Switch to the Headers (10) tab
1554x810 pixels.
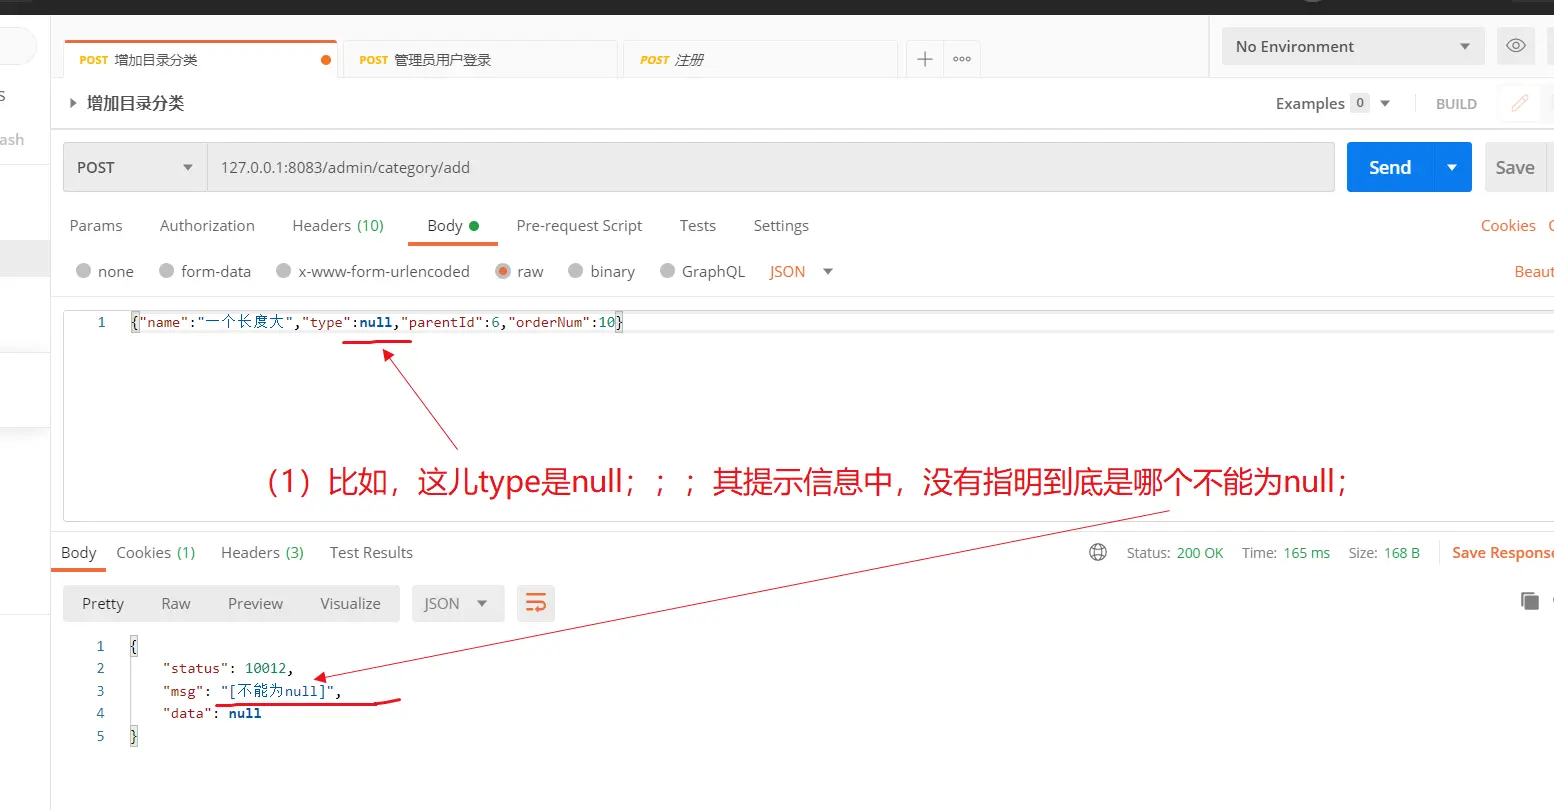pyautogui.click(x=337, y=225)
